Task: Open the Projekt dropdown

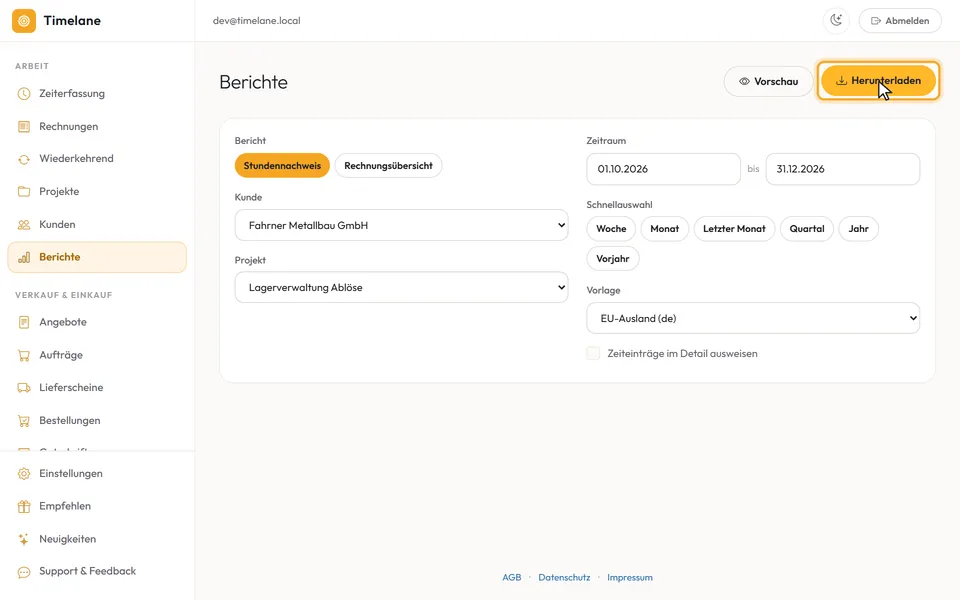Action: tap(402, 287)
